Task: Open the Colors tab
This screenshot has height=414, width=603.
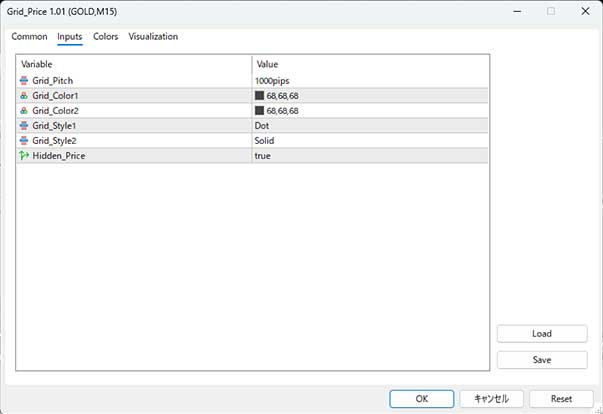Action: click(106, 37)
